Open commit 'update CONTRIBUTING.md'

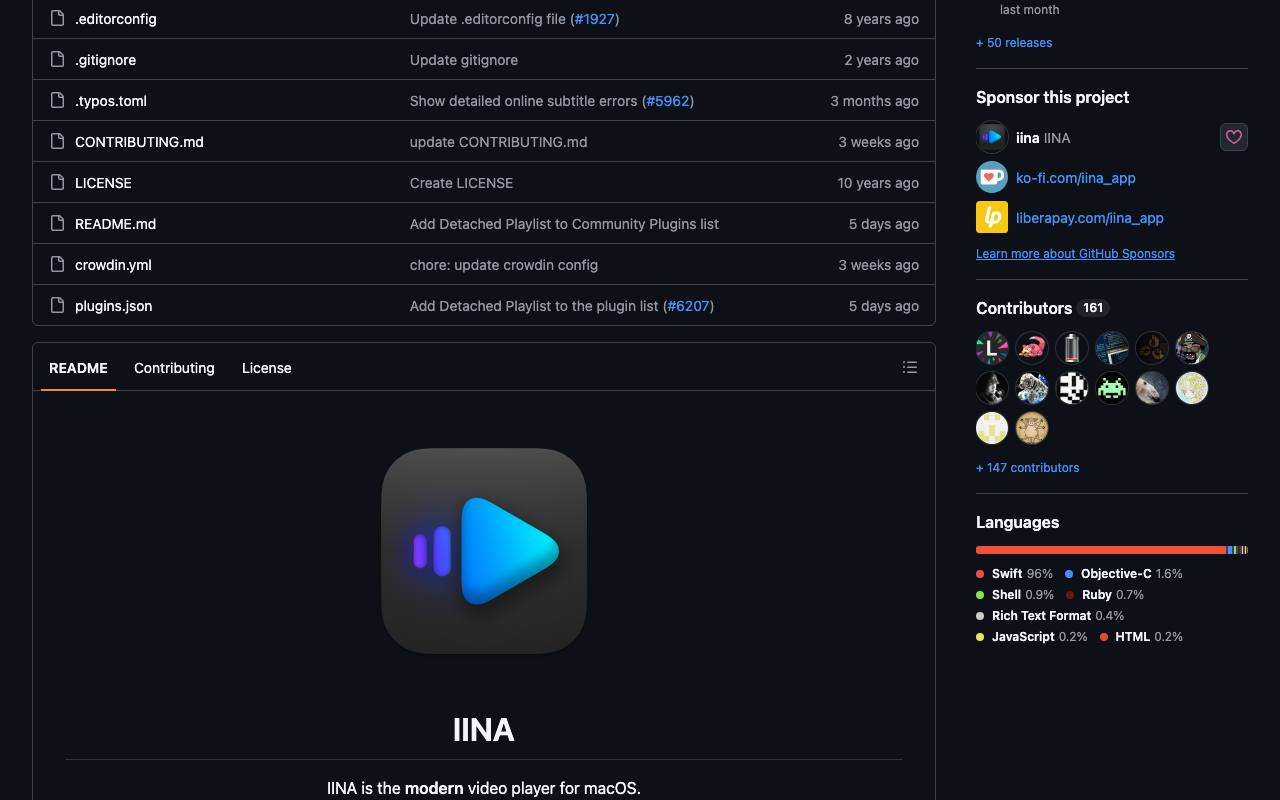tap(498, 141)
